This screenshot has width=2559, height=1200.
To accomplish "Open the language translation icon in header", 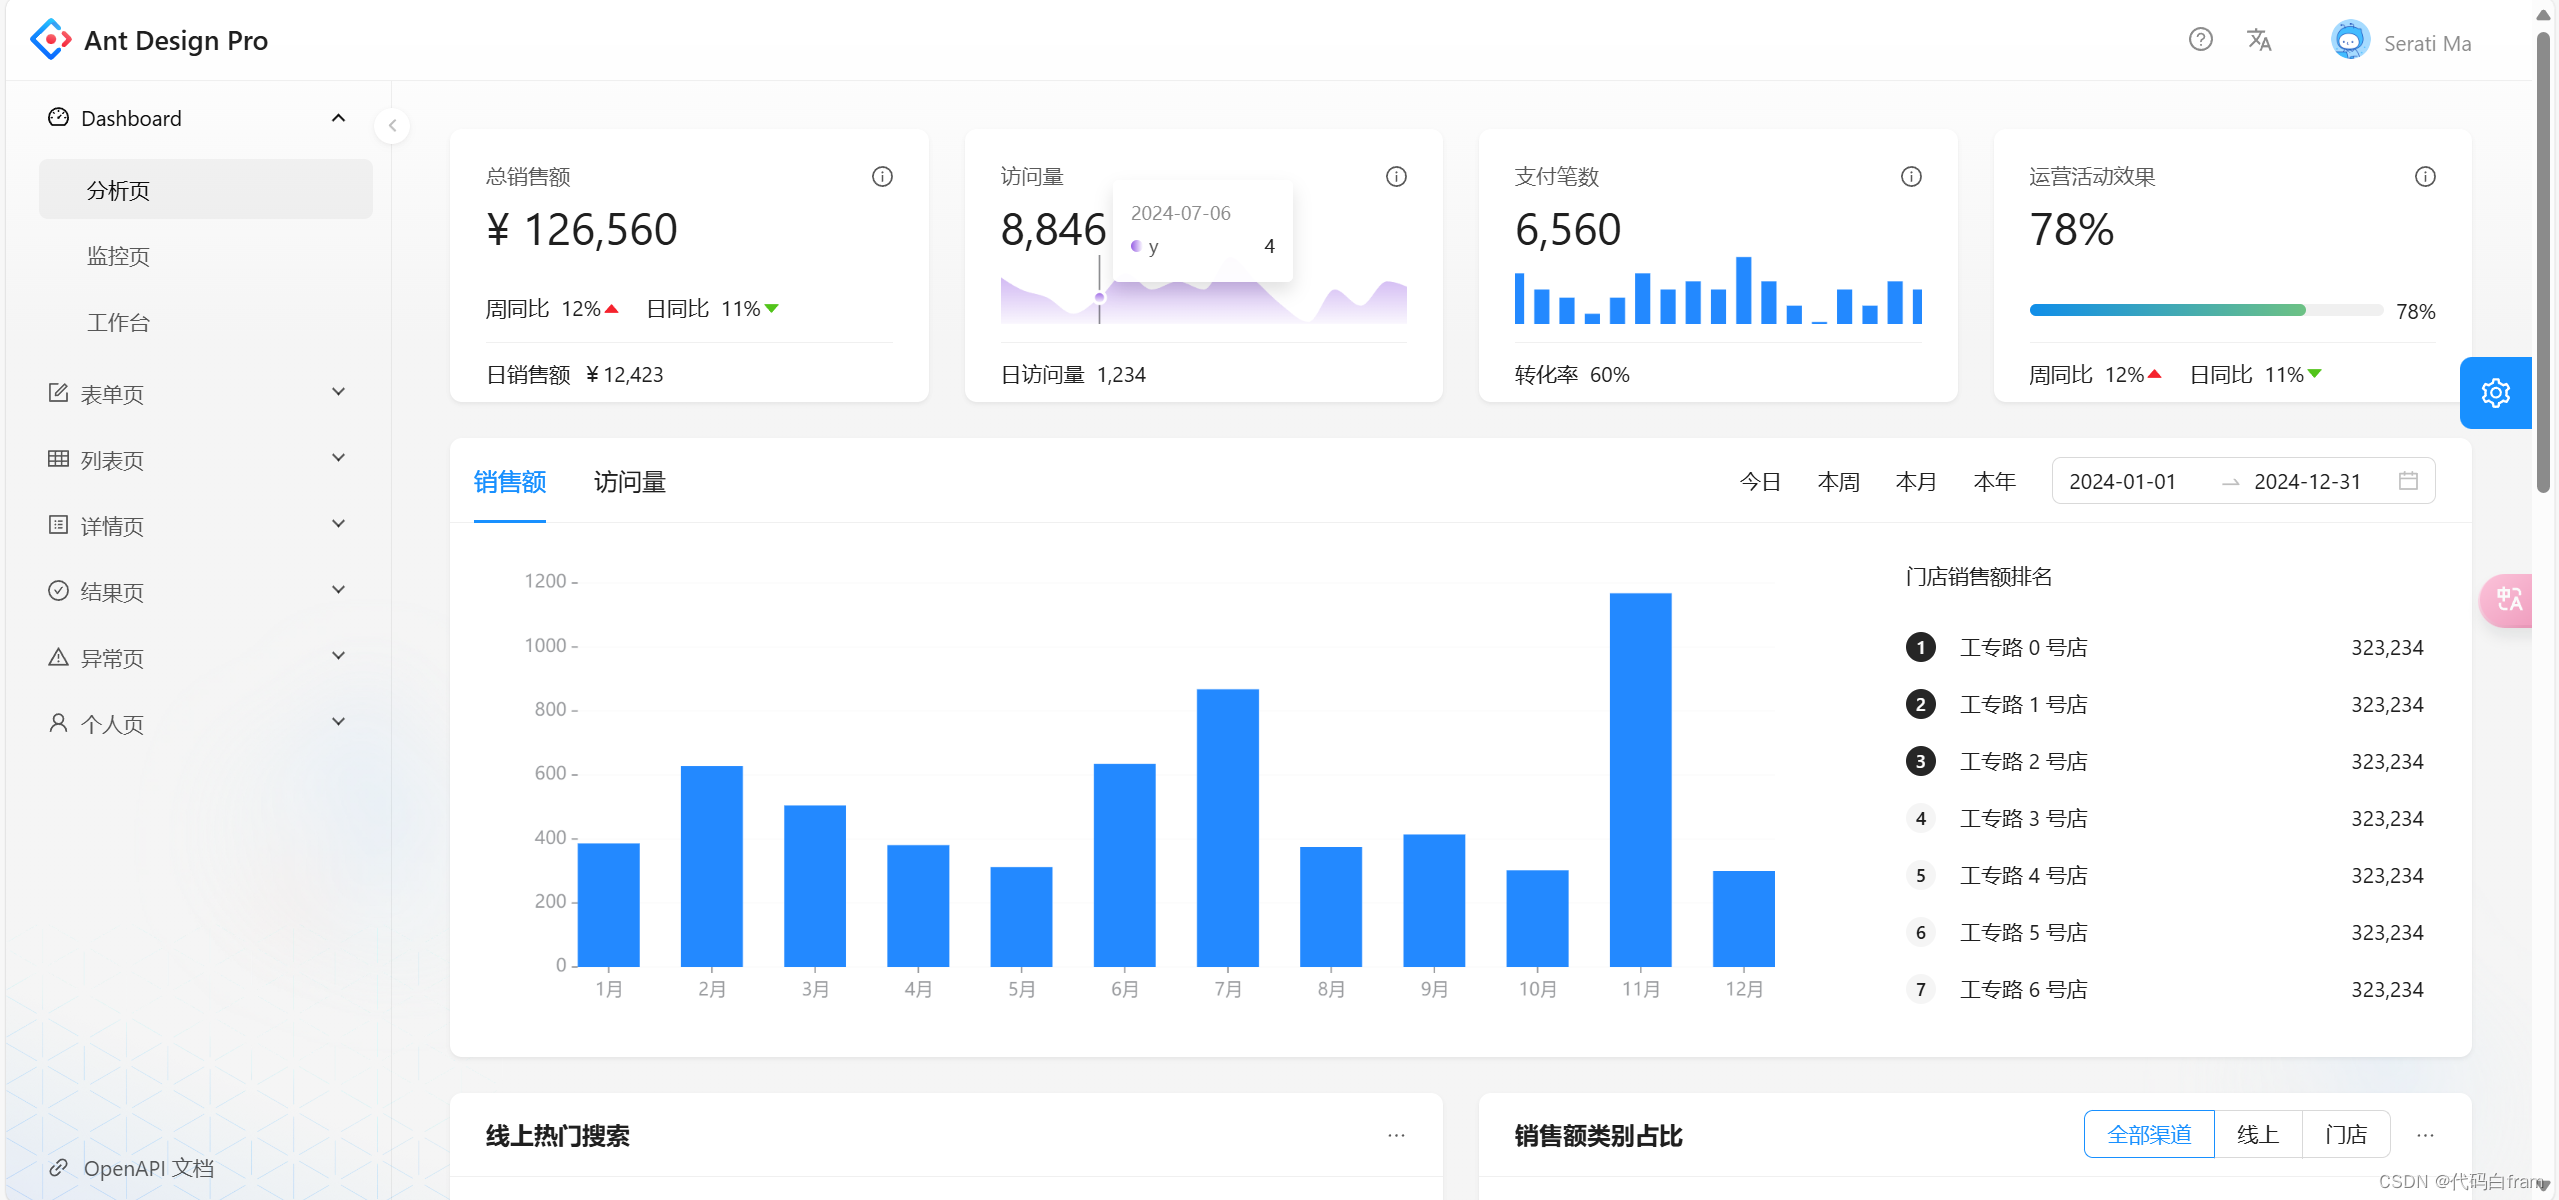I will [2259, 40].
